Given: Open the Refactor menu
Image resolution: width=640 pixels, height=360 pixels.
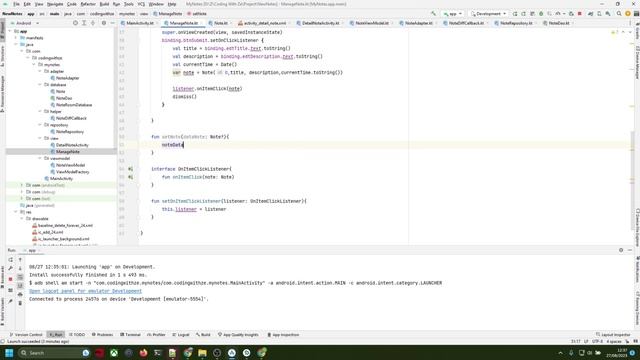Looking at the screenshot, I should (x=88, y=4).
